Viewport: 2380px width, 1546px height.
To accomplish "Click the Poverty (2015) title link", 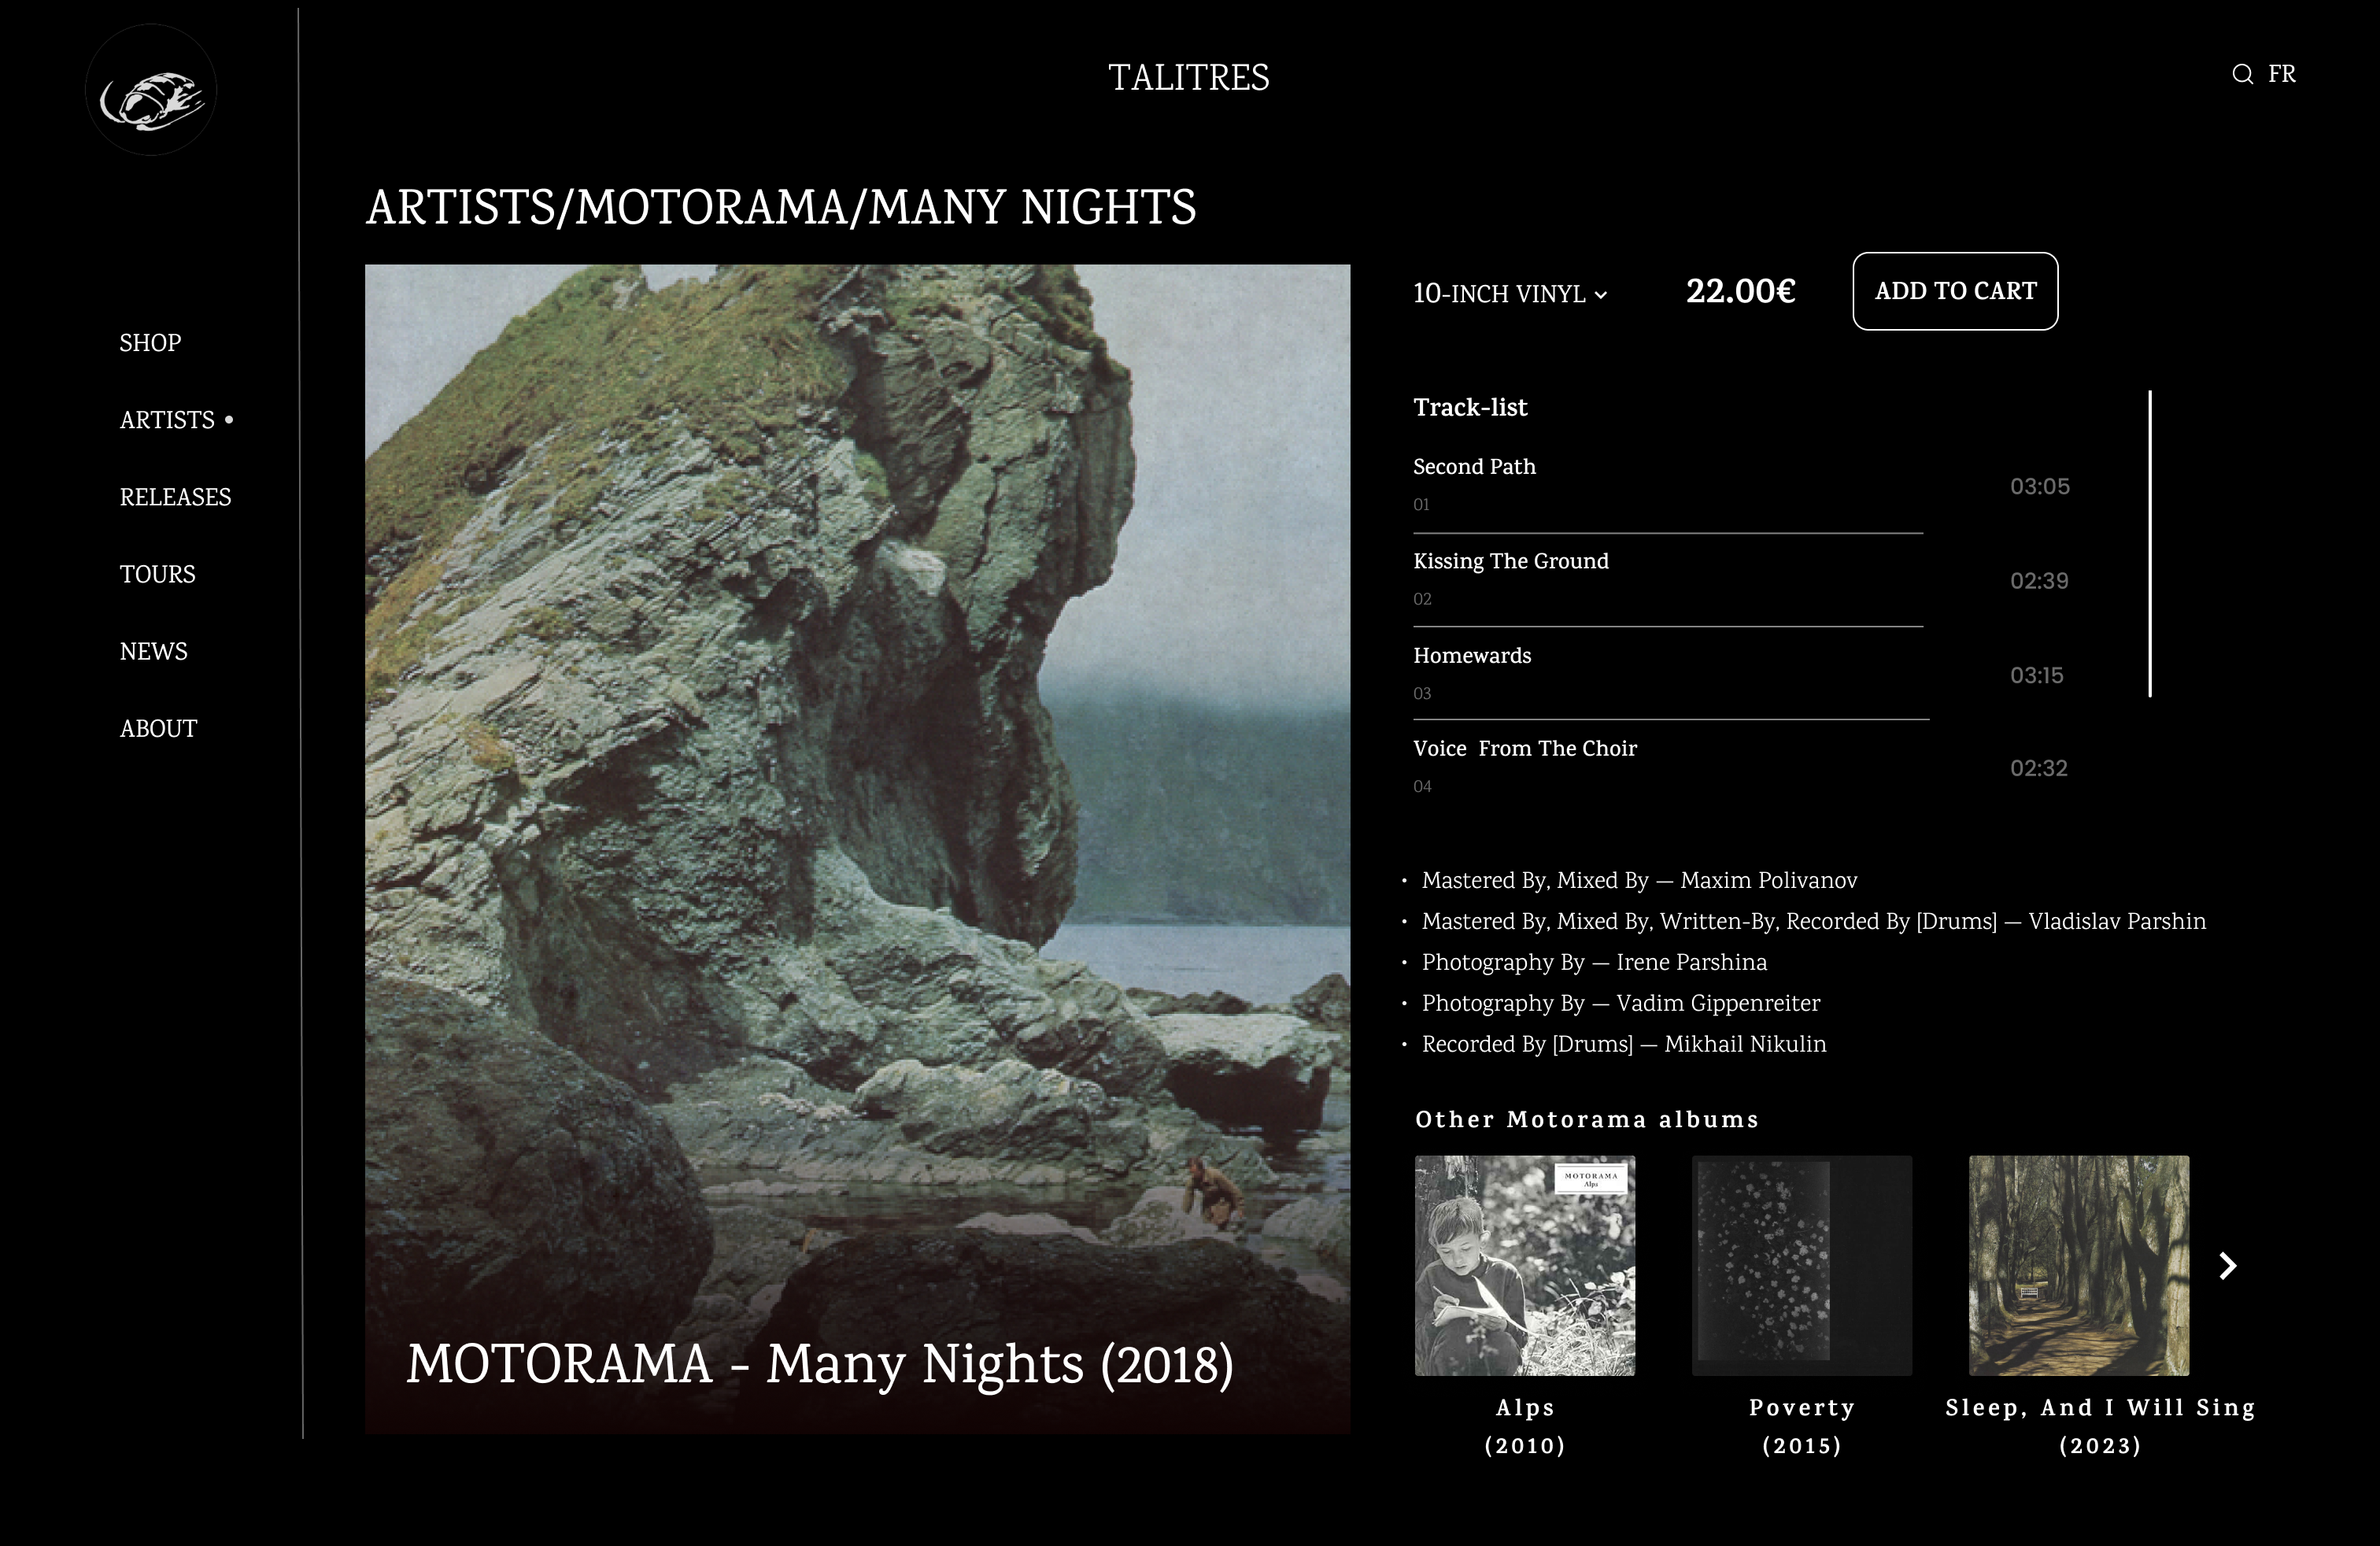I will tap(1802, 1427).
